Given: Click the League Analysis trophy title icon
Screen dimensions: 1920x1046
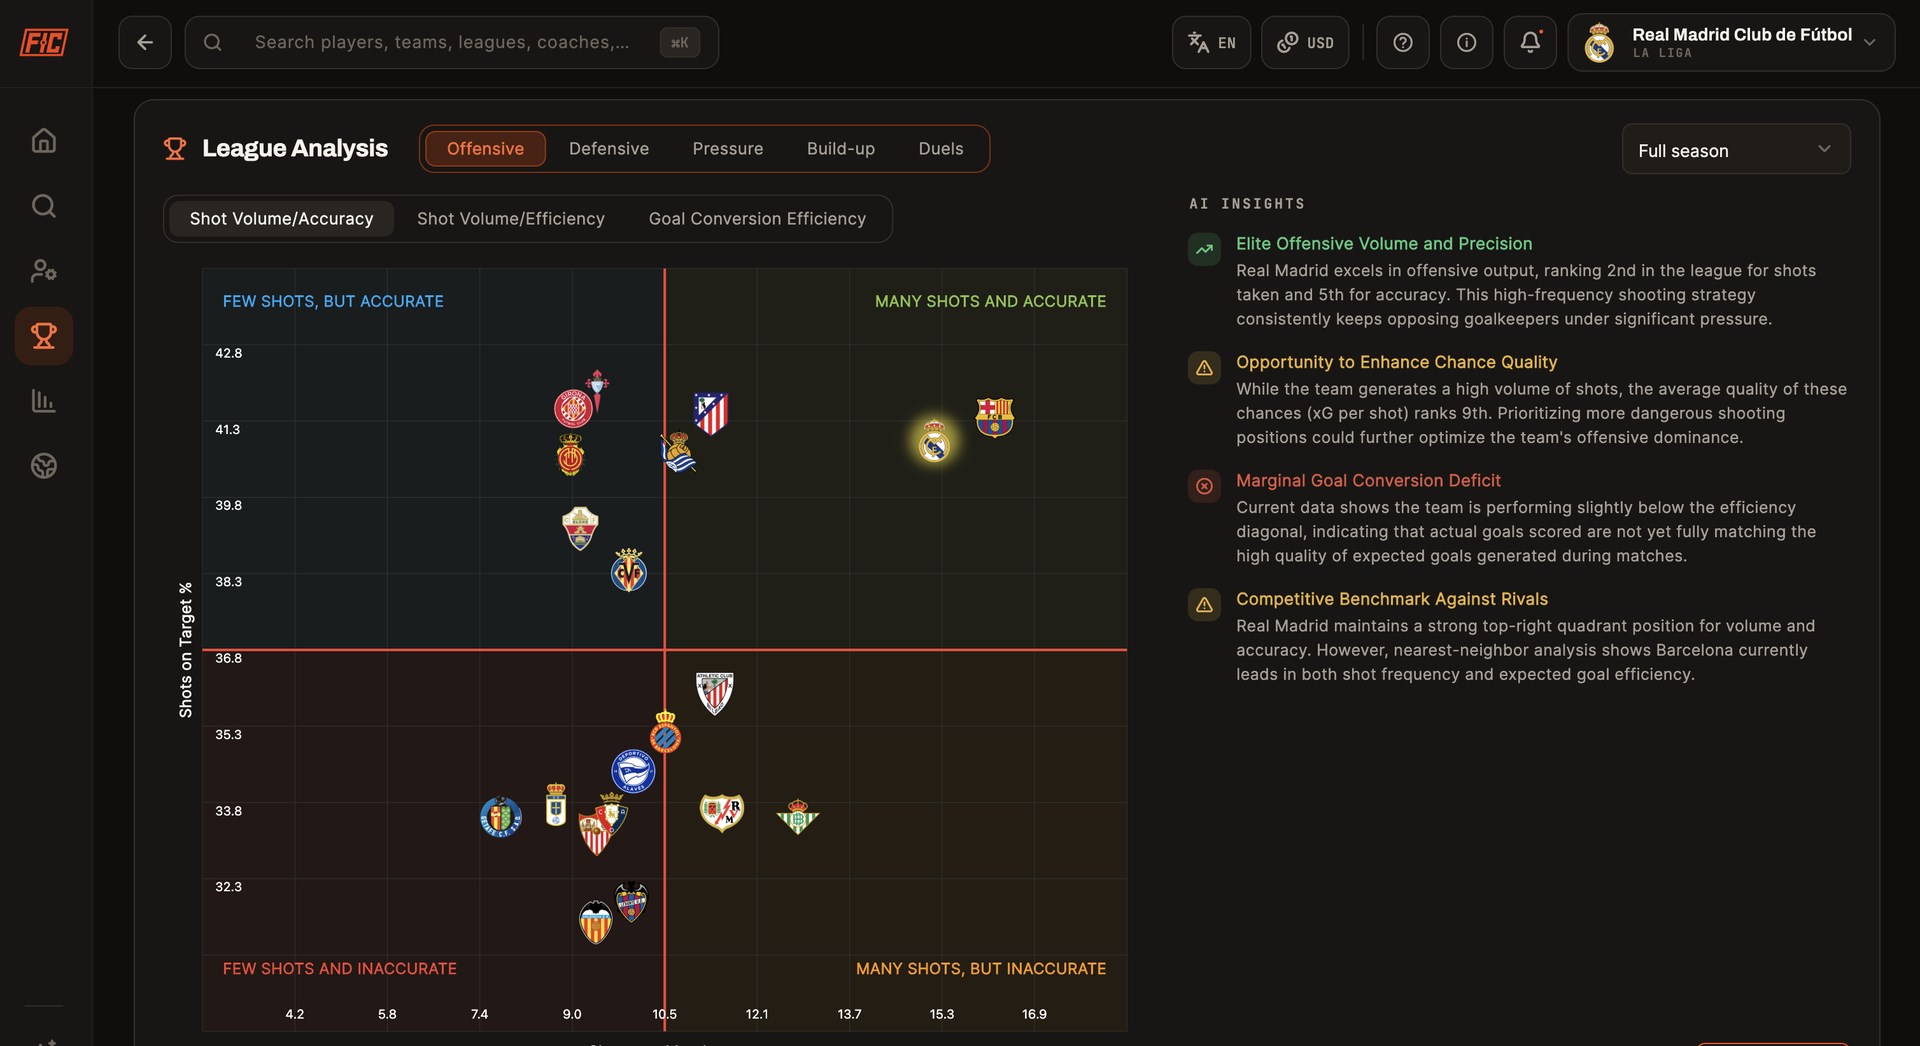Looking at the screenshot, I should click(175, 149).
